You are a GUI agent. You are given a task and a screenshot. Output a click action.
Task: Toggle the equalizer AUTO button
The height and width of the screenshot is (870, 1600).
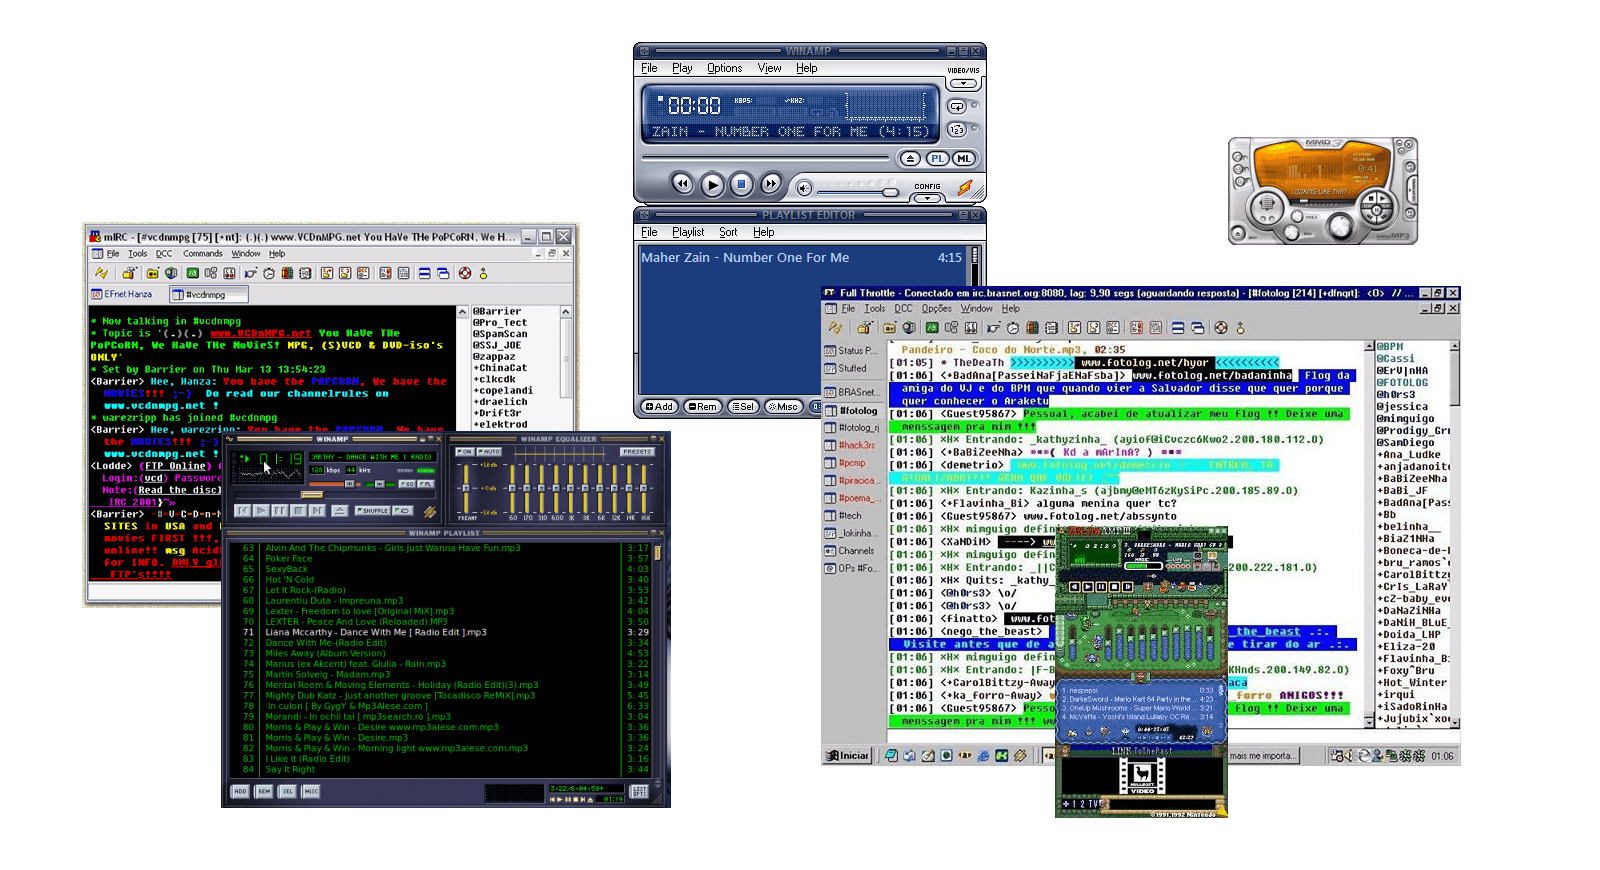[x=488, y=452]
